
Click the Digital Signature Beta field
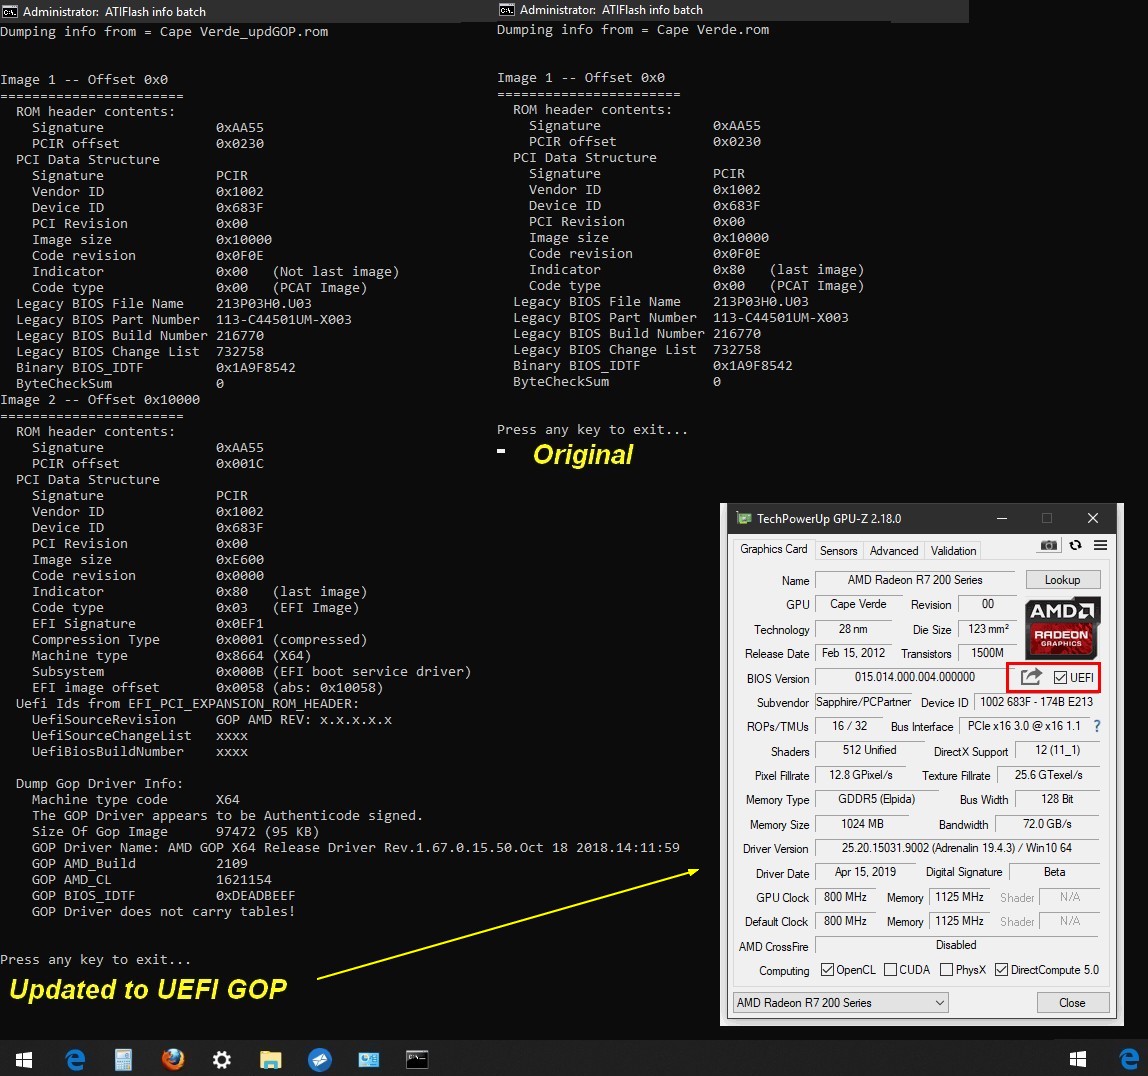click(1054, 872)
